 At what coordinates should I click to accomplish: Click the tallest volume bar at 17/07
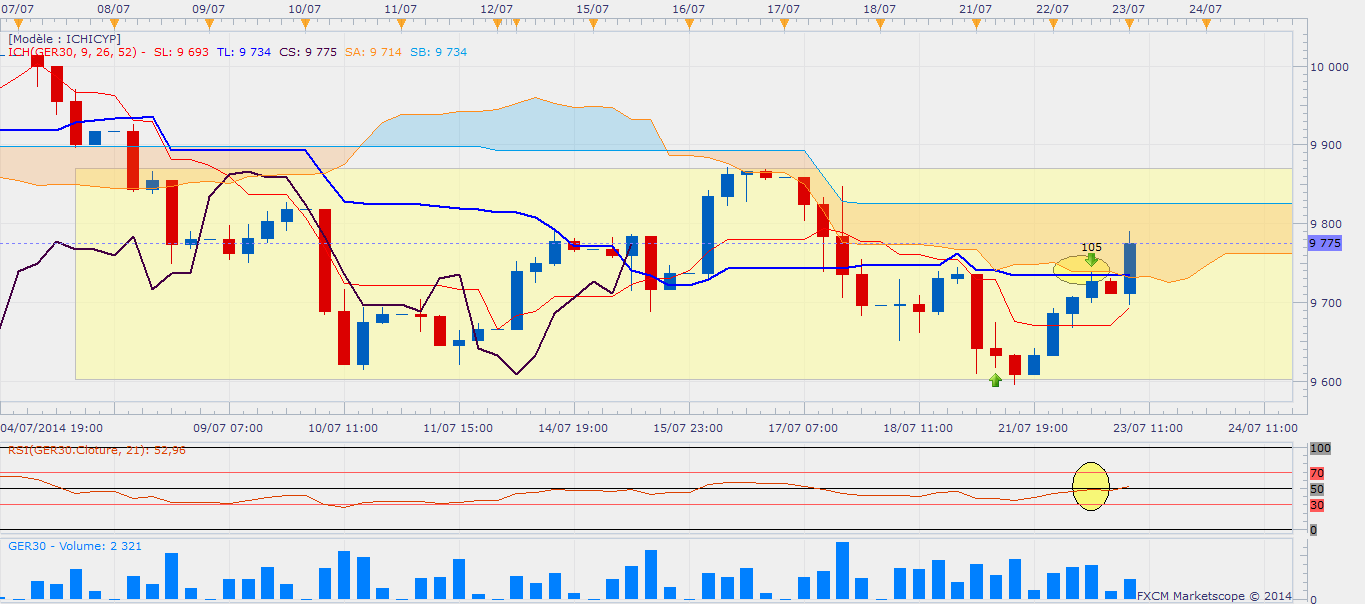click(x=842, y=571)
